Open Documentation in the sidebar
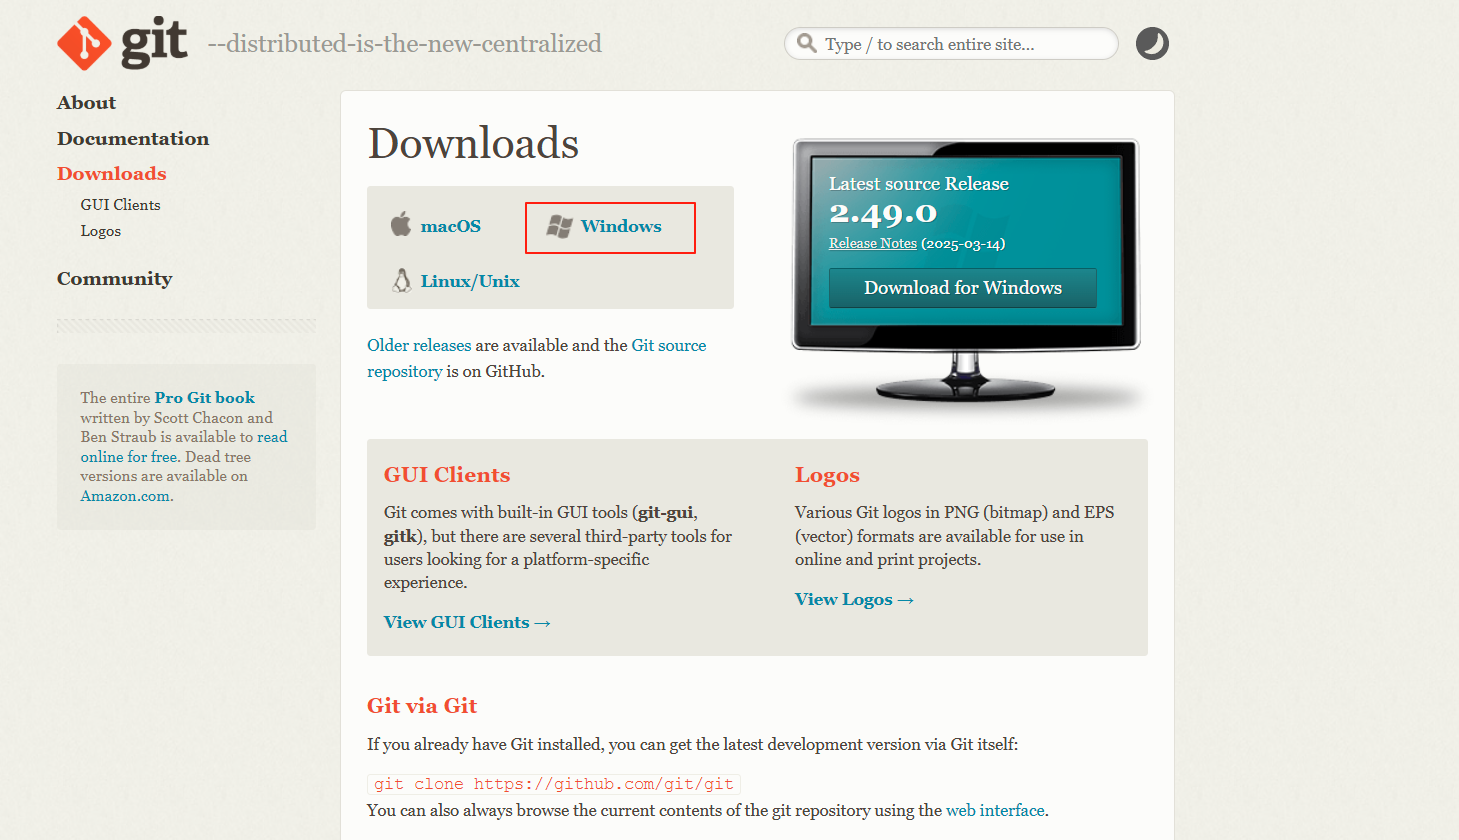This screenshot has height=840, width=1459. click(x=133, y=139)
